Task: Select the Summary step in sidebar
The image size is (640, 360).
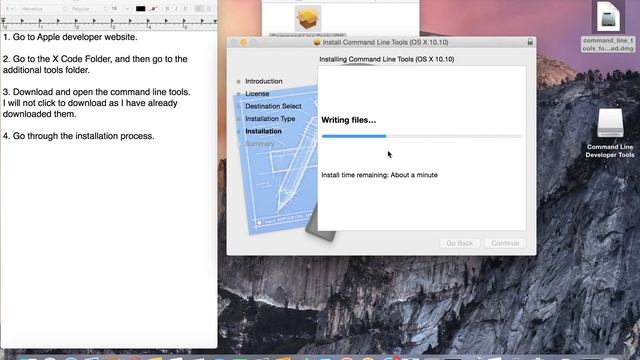Action: 260,144
